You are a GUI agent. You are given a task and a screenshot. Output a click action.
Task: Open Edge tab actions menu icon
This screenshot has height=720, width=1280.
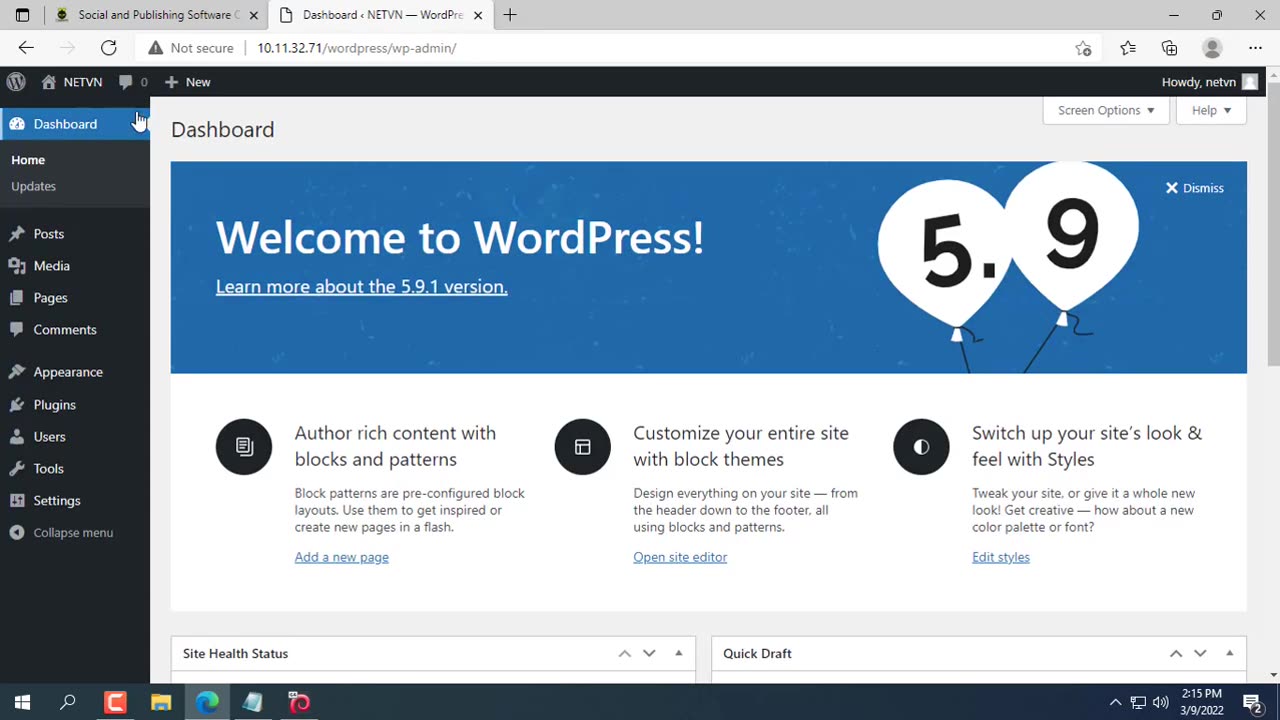tap(22, 15)
